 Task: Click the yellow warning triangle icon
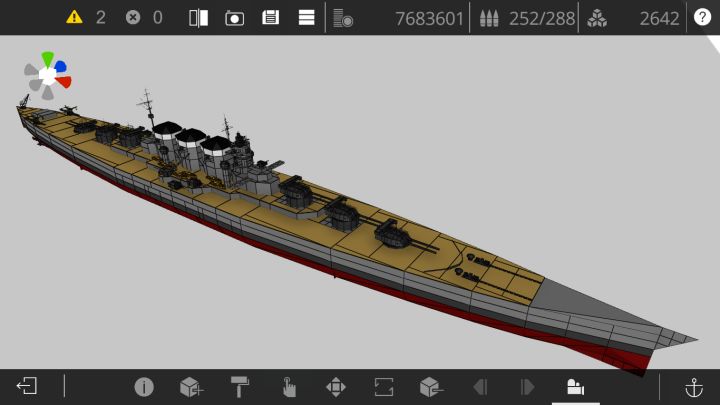74,17
